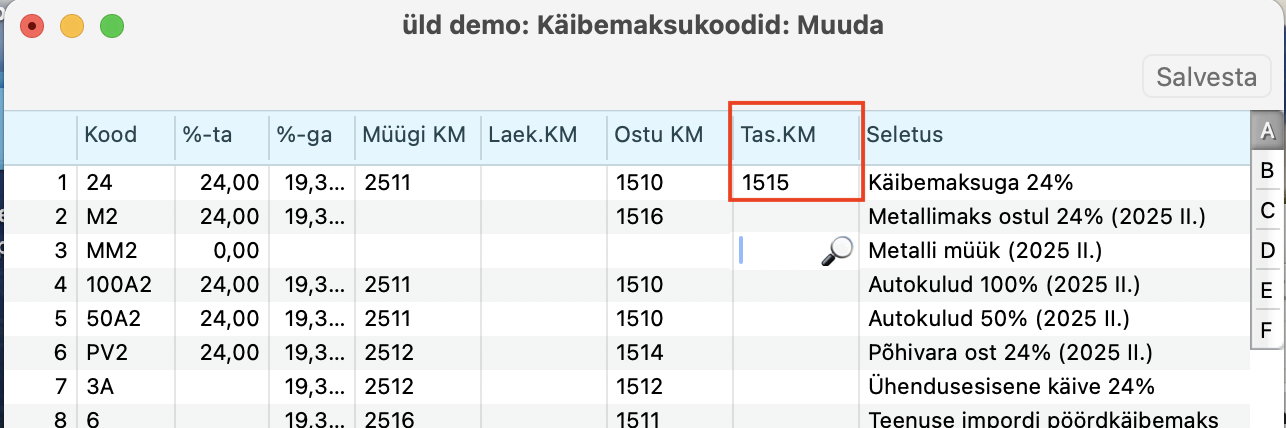This screenshot has height=428, width=1286.
Task: Click the Salvesta button
Action: (1206, 77)
